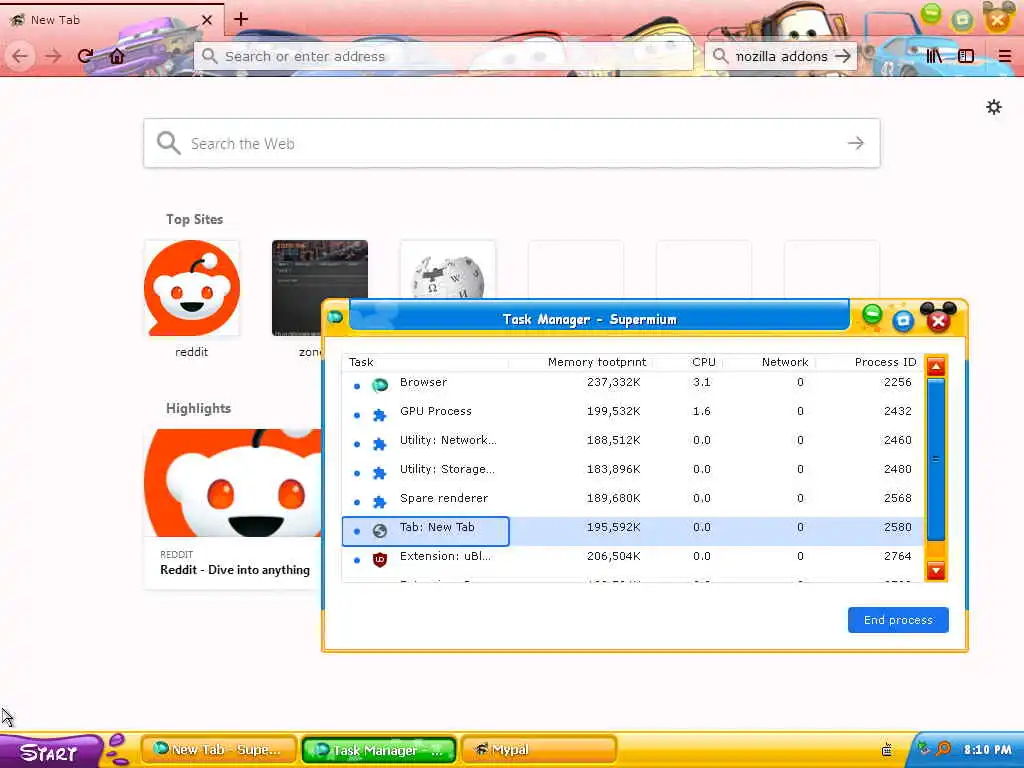Reload the page with the refresh icon
This screenshot has height=768, width=1024.
click(x=85, y=56)
